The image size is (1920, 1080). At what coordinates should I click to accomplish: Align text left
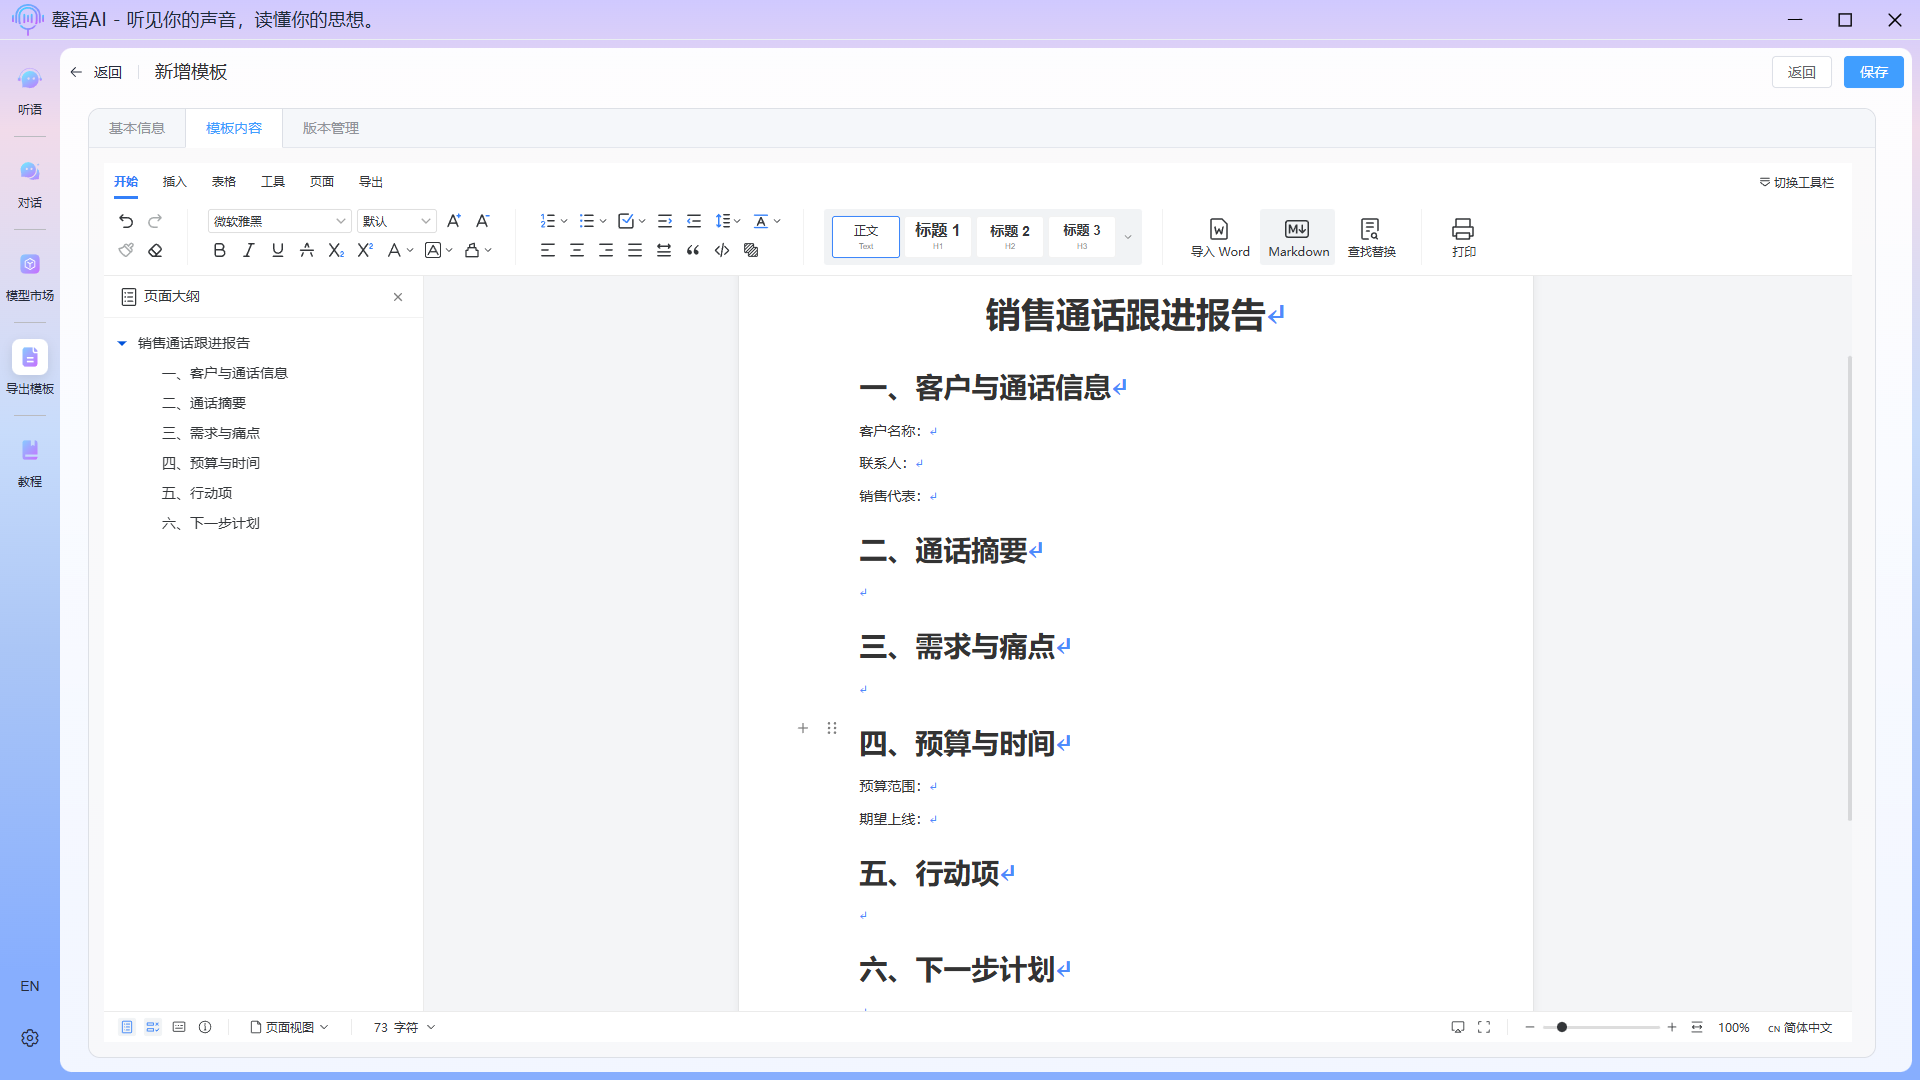548,250
